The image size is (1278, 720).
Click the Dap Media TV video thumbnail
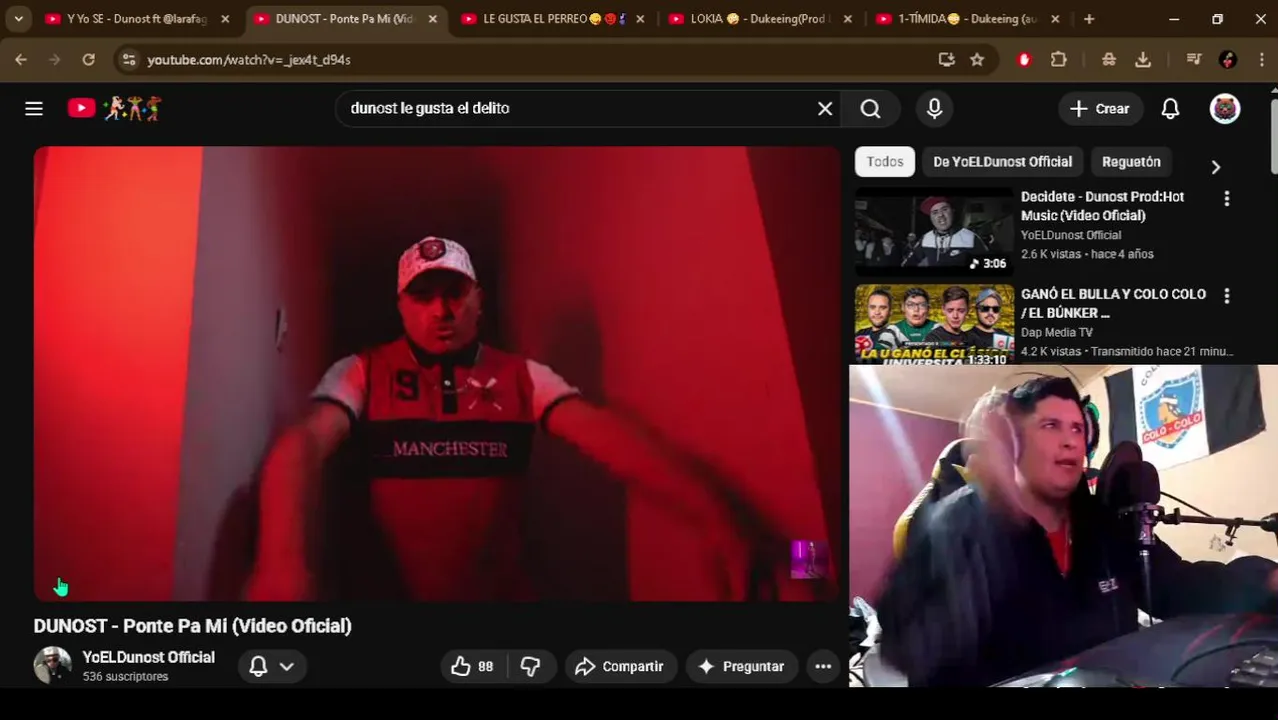[x=934, y=323]
